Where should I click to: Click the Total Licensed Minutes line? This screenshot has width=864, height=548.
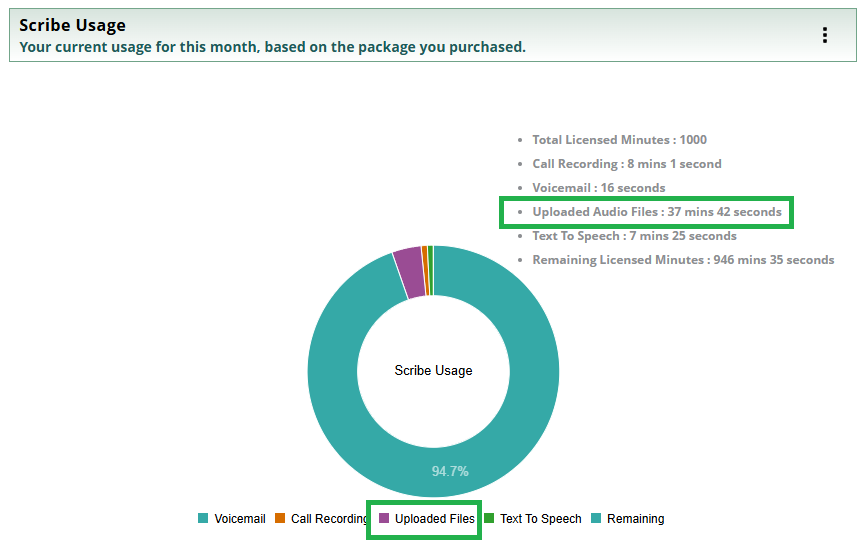[619, 140]
